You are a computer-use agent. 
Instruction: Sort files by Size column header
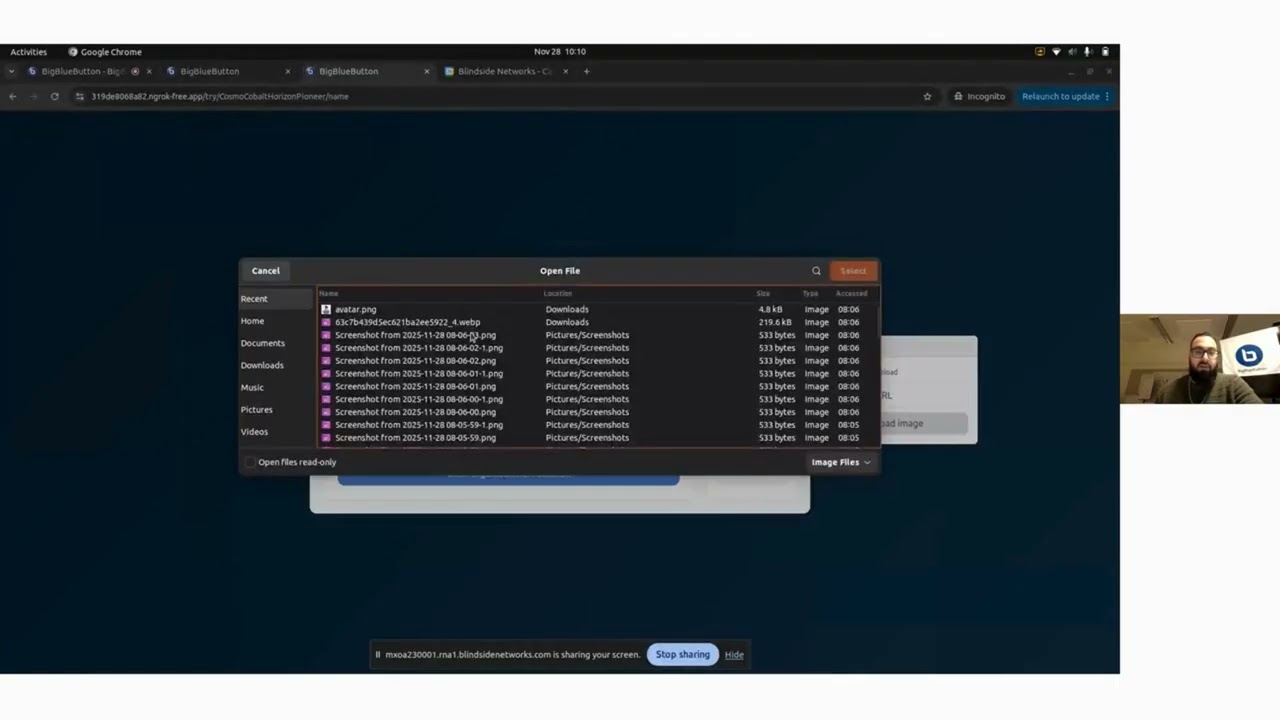coord(763,294)
